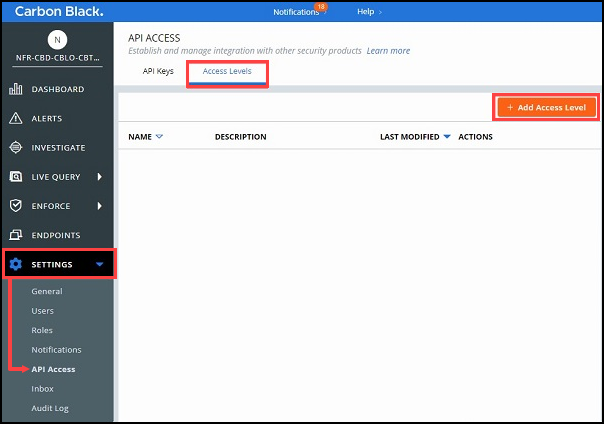Sort by Last Modified column arrow
Image resolution: width=604 pixels, height=424 pixels.
point(447,136)
